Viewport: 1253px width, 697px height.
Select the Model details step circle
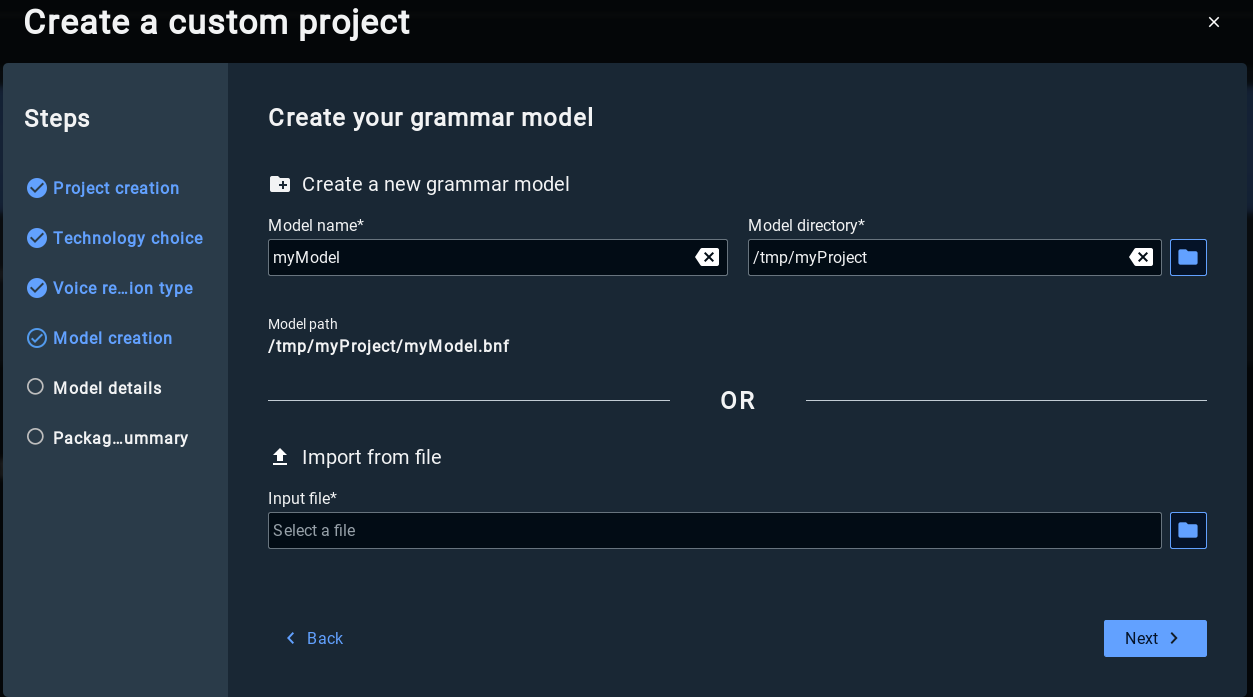(36, 387)
